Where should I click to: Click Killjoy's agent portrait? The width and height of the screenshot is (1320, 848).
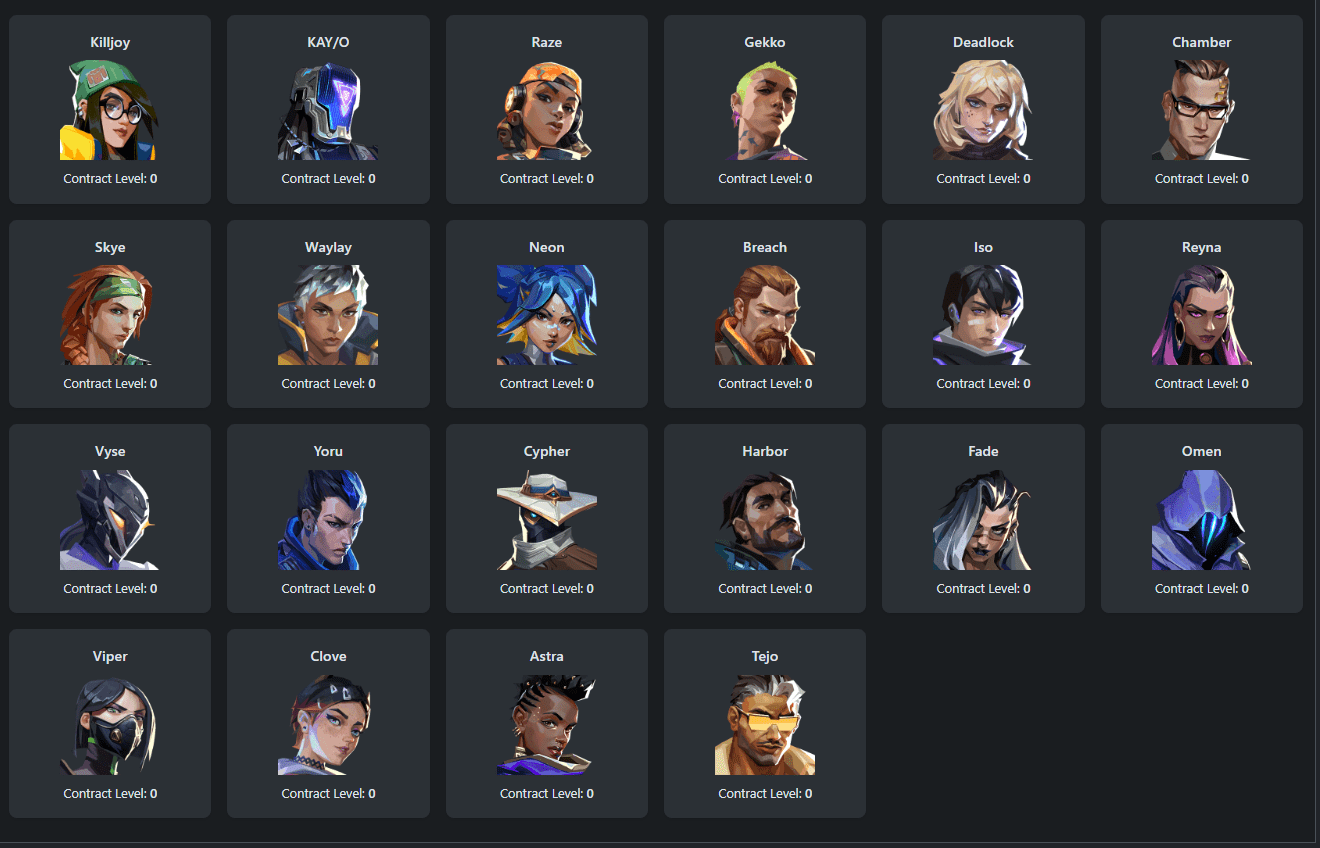[110, 110]
